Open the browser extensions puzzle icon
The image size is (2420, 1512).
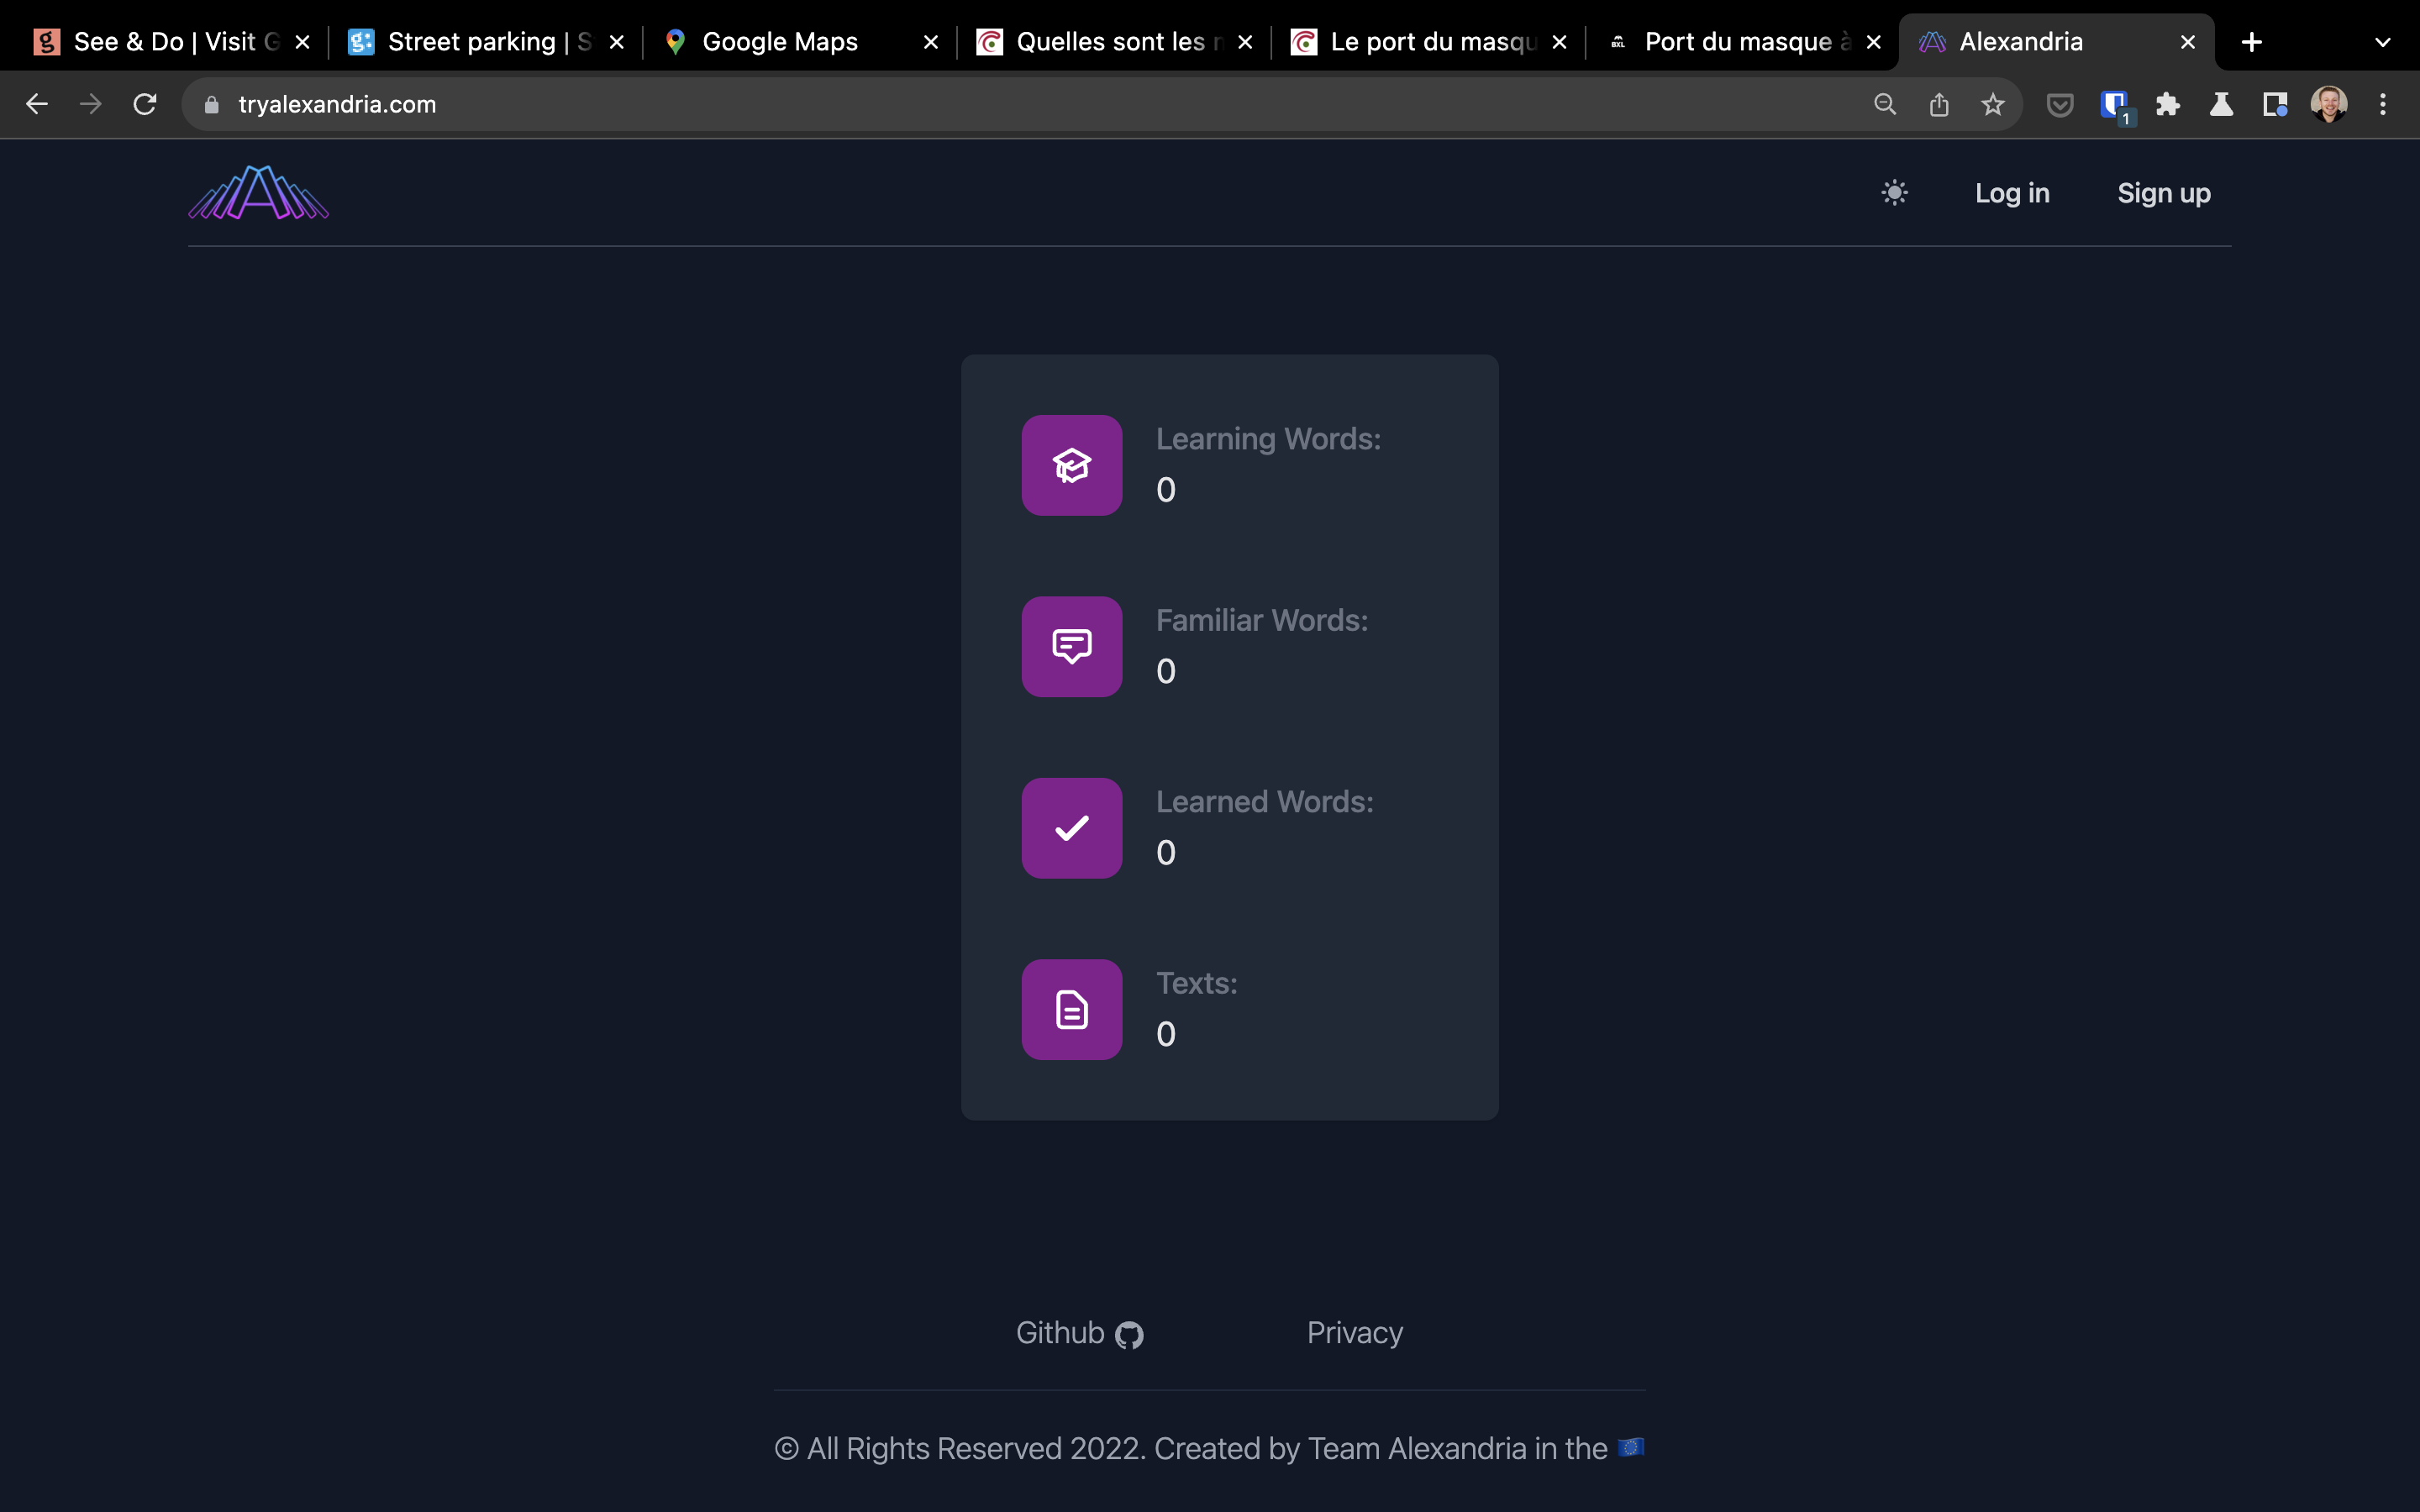pyautogui.click(x=2167, y=104)
